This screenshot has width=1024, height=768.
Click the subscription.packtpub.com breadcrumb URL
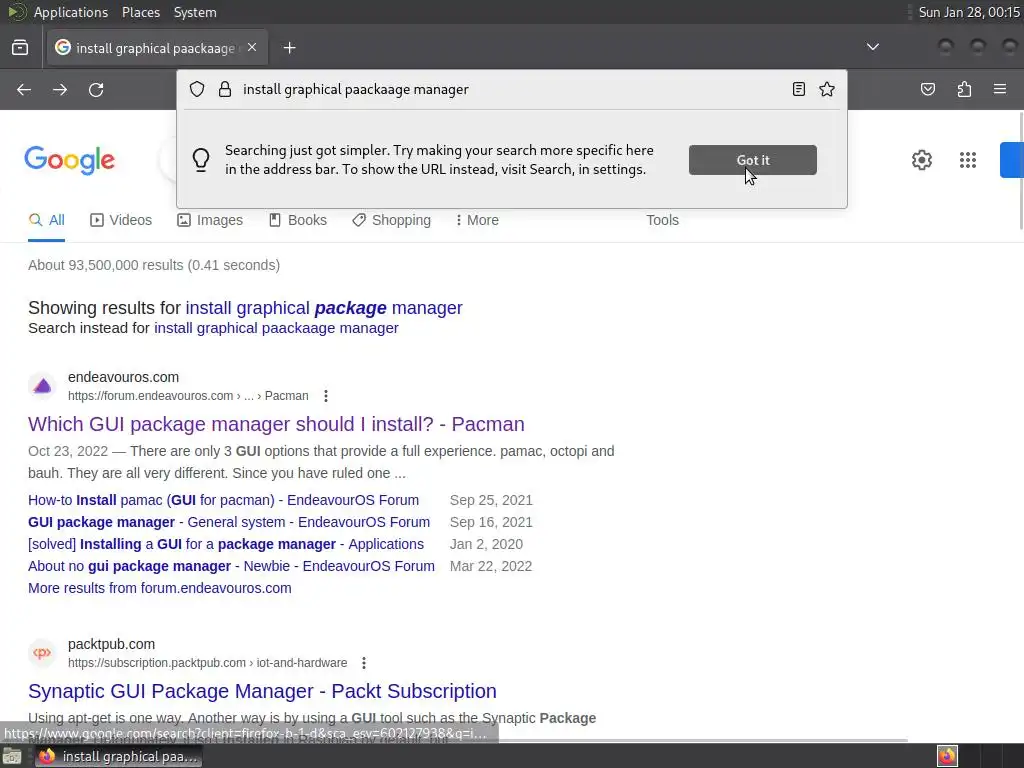tap(208, 663)
